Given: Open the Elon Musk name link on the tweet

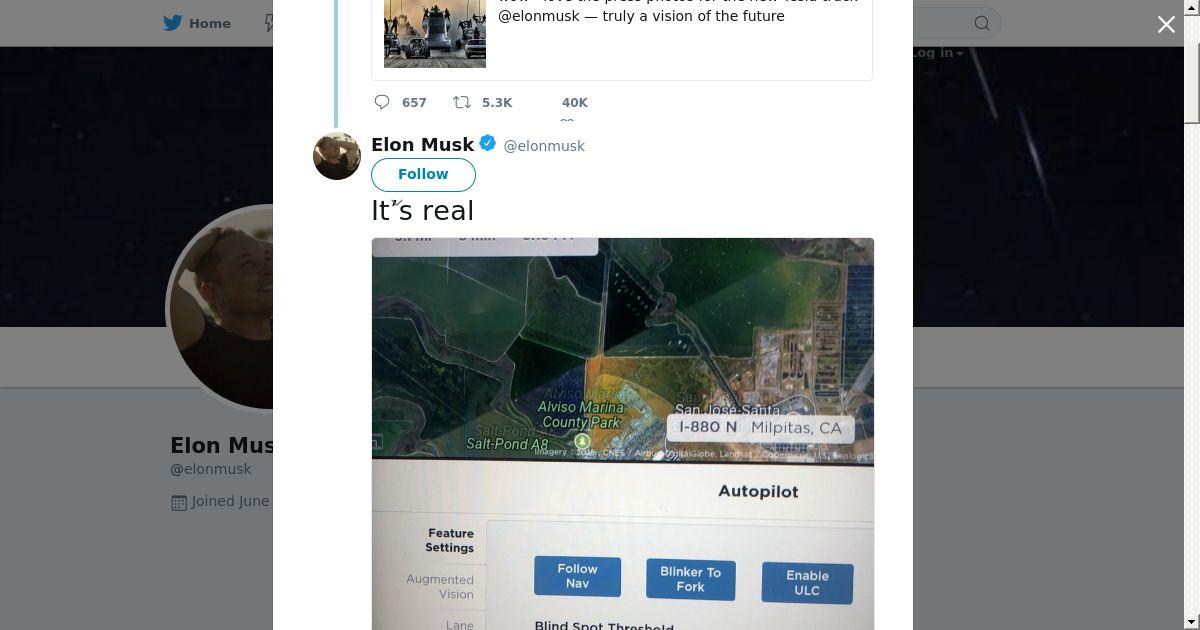Looking at the screenshot, I should point(422,144).
